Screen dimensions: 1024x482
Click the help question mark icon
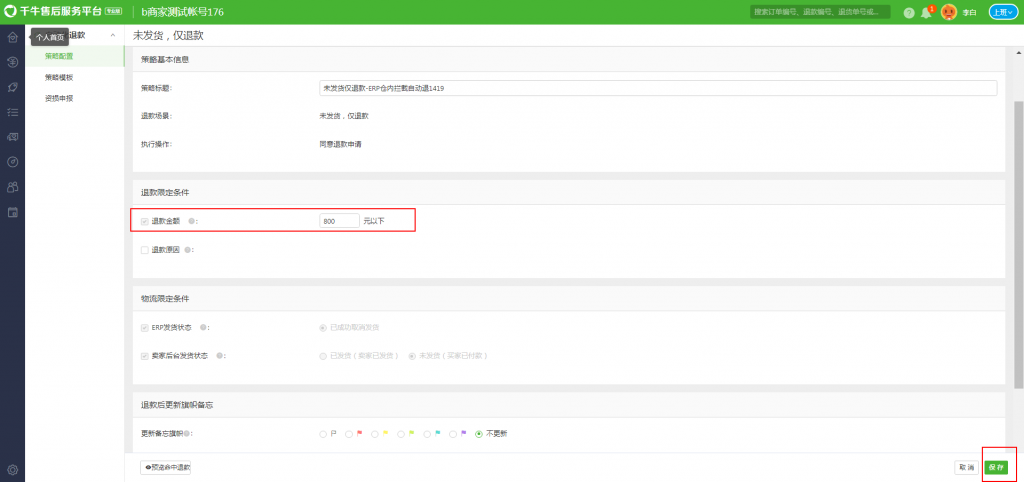coord(909,12)
